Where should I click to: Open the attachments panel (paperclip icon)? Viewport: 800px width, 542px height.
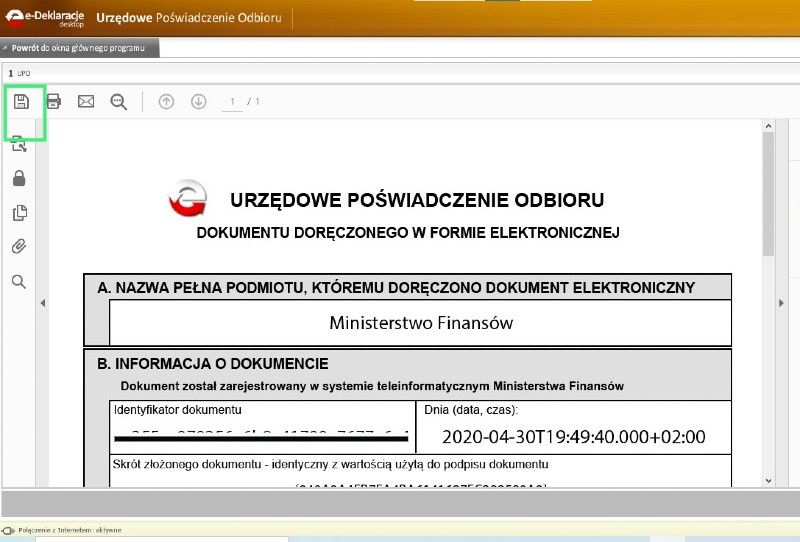point(19,247)
